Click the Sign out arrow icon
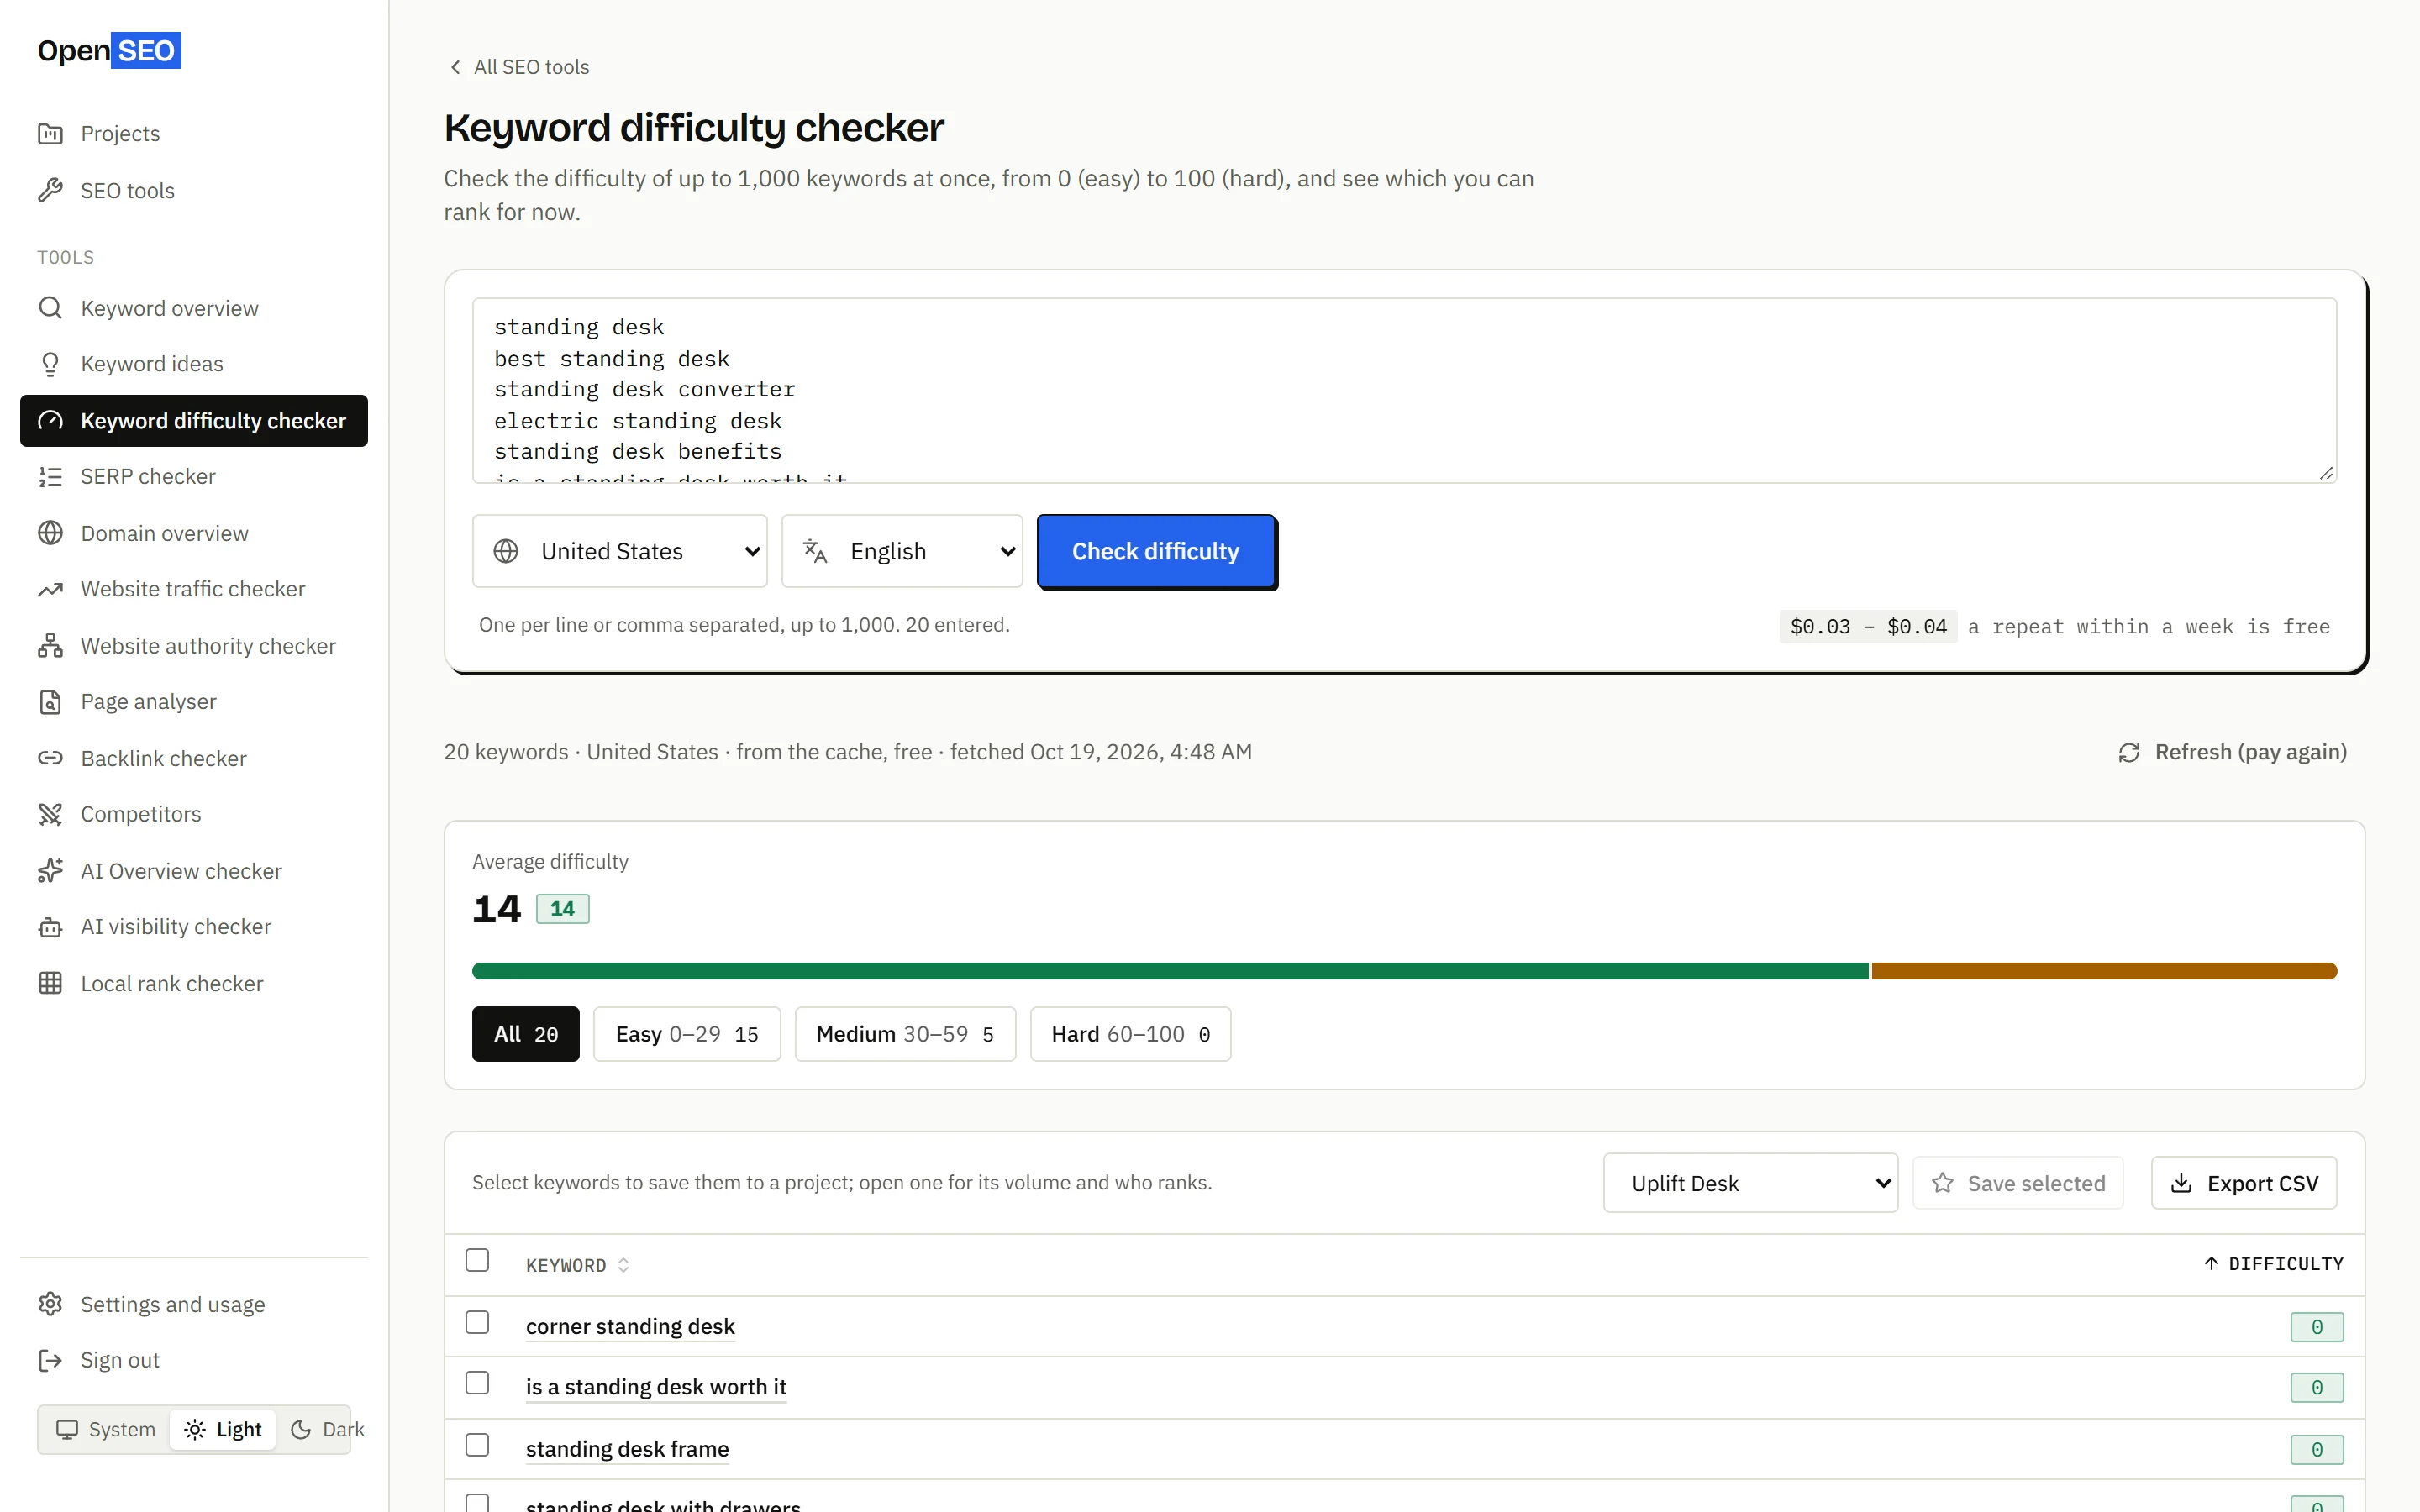Viewport: 2420px width, 1512px height. click(x=50, y=1360)
